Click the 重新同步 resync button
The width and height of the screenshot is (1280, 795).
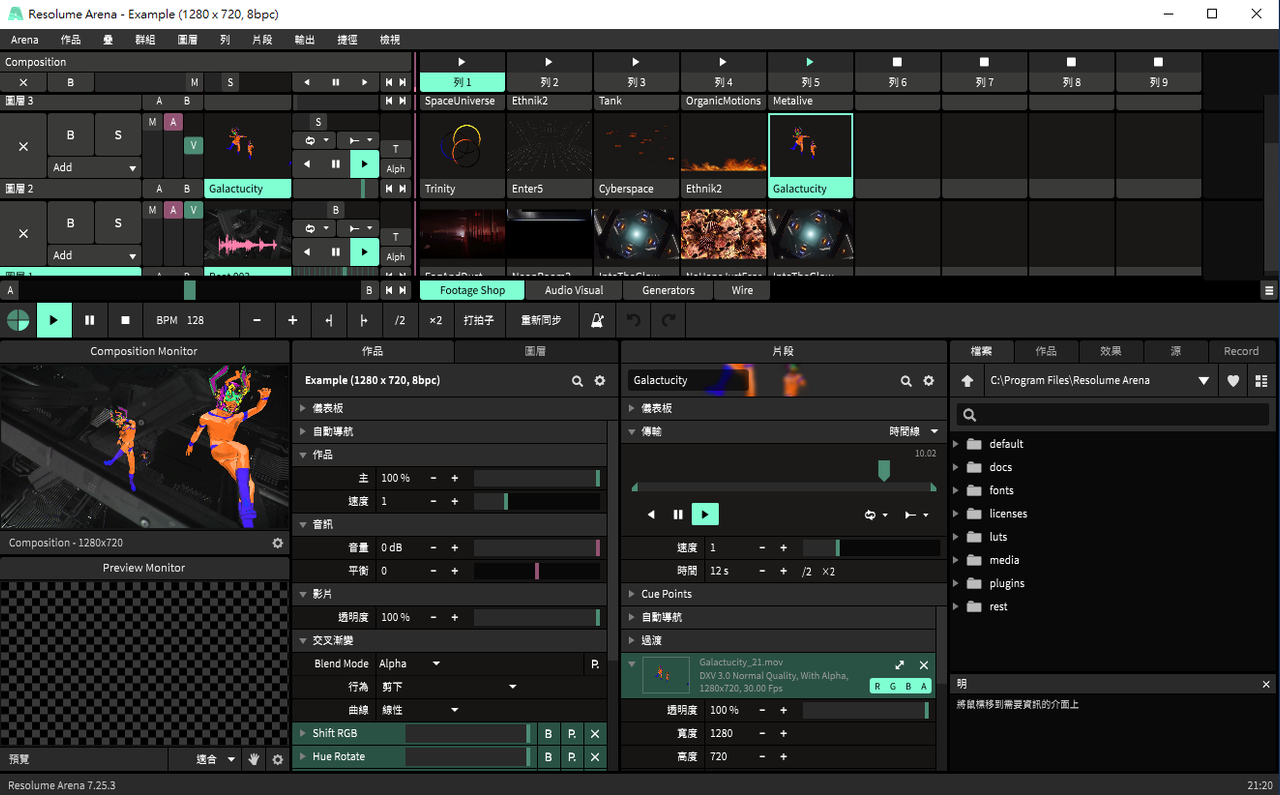(x=541, y=320)
